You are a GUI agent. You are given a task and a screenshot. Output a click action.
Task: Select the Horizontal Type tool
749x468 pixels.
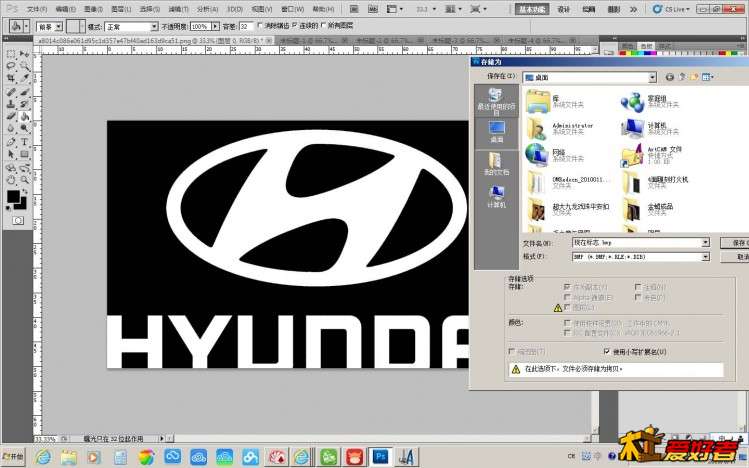click(24, 142)
